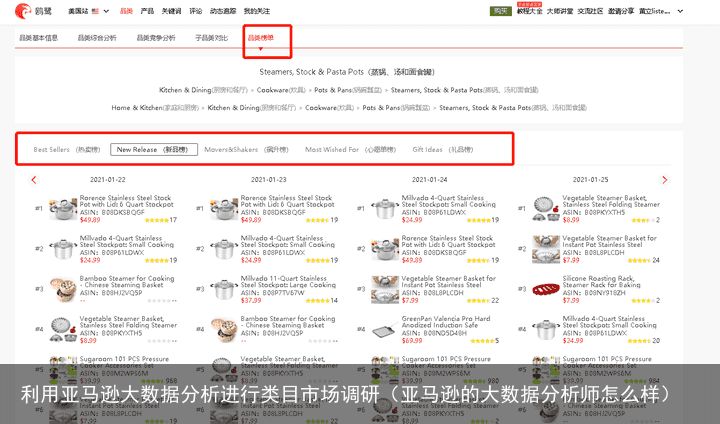The height and width of the screenshot is (424, 720).
Task: Click the red bird logo at top left
Action: click(x=23, y=11)
